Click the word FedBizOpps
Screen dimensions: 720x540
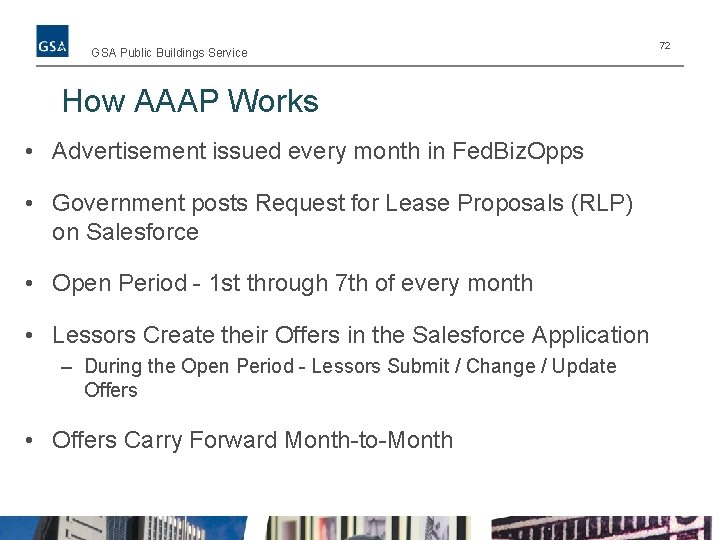click(518, 152)
